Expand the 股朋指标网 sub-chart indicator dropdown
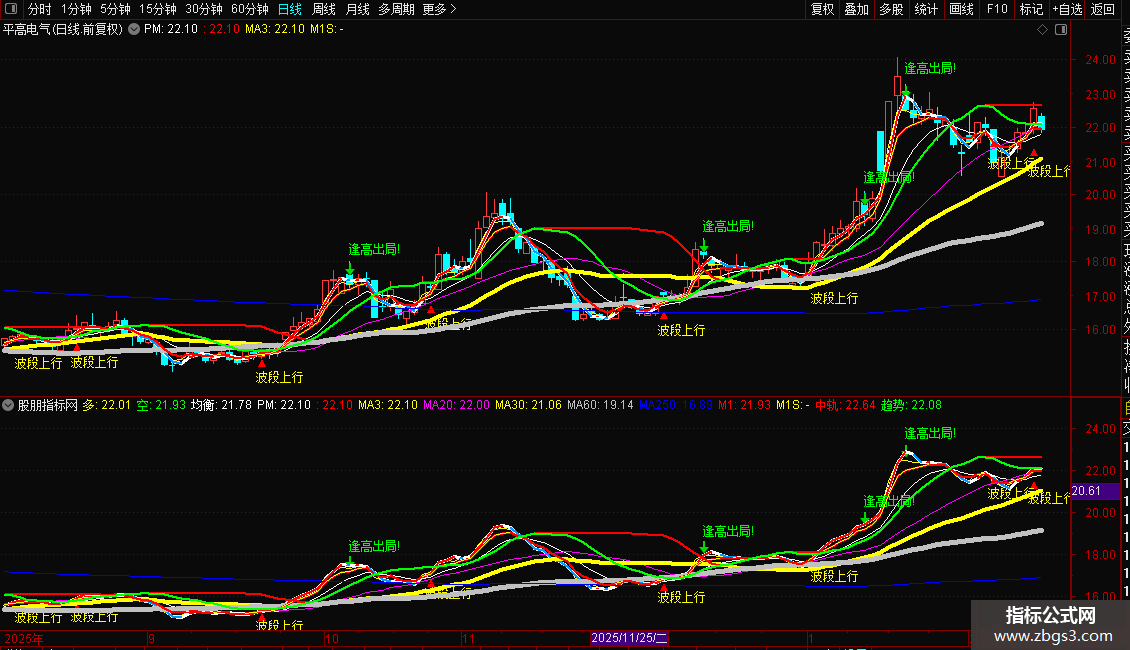This screenshot has width=1130, height=650. click(x=8, y=405)
